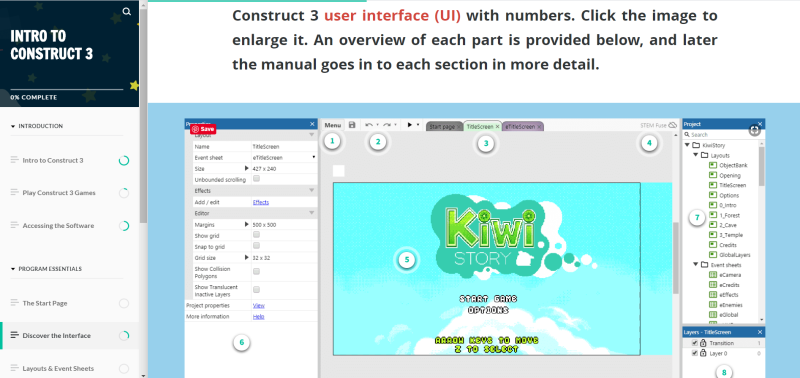Collapse the Event sheets folder arrow
Viewport: 800px width, 378px height.
pos(696,265)
